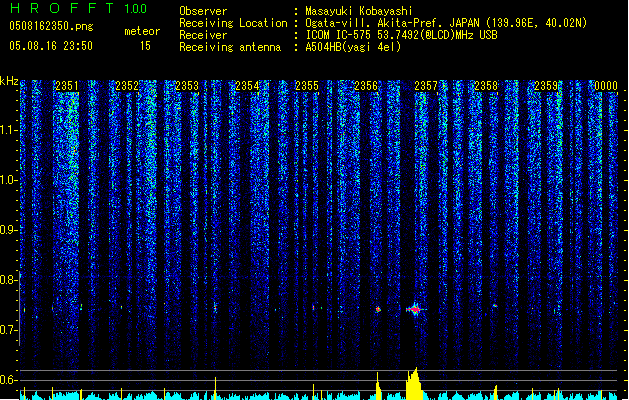Click the 0000 time marker

(606, 86)
